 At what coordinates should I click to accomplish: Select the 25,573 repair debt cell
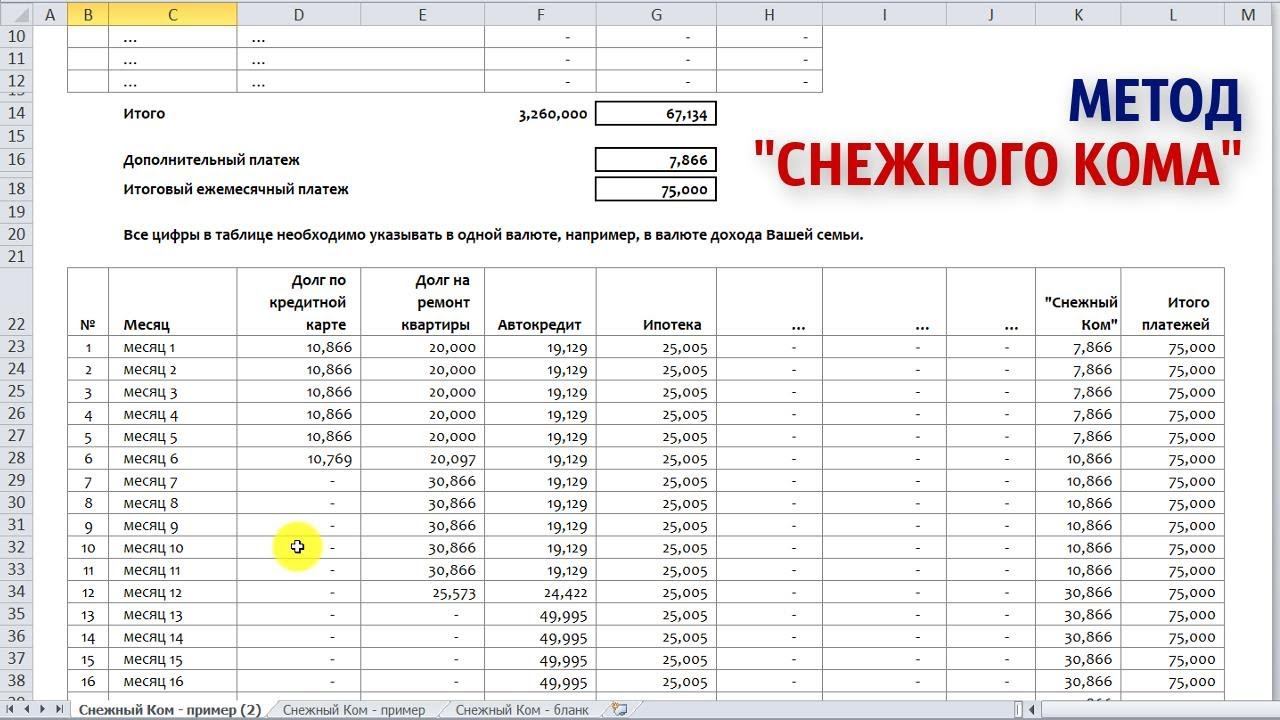pos(423,592)
